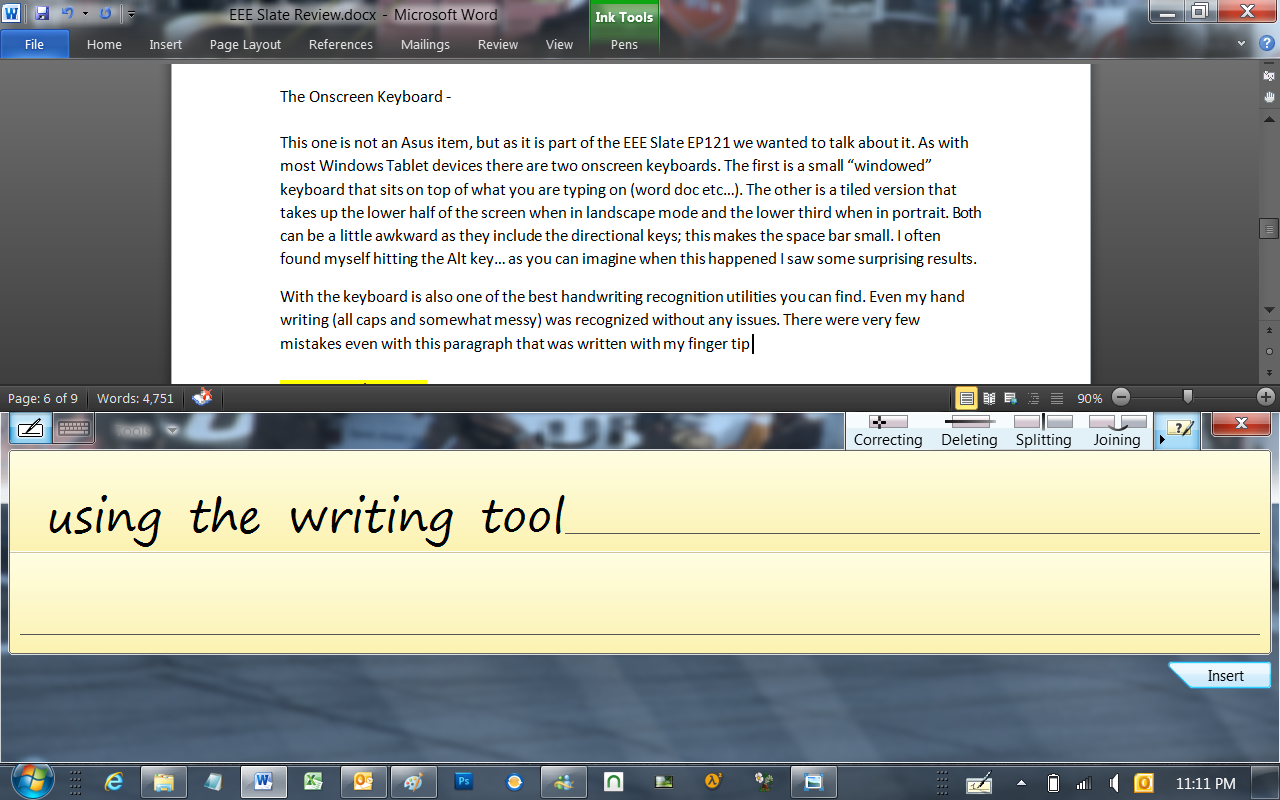
Task: Expand the ribbon using the chevron arrow
Action: (1241, 44)
